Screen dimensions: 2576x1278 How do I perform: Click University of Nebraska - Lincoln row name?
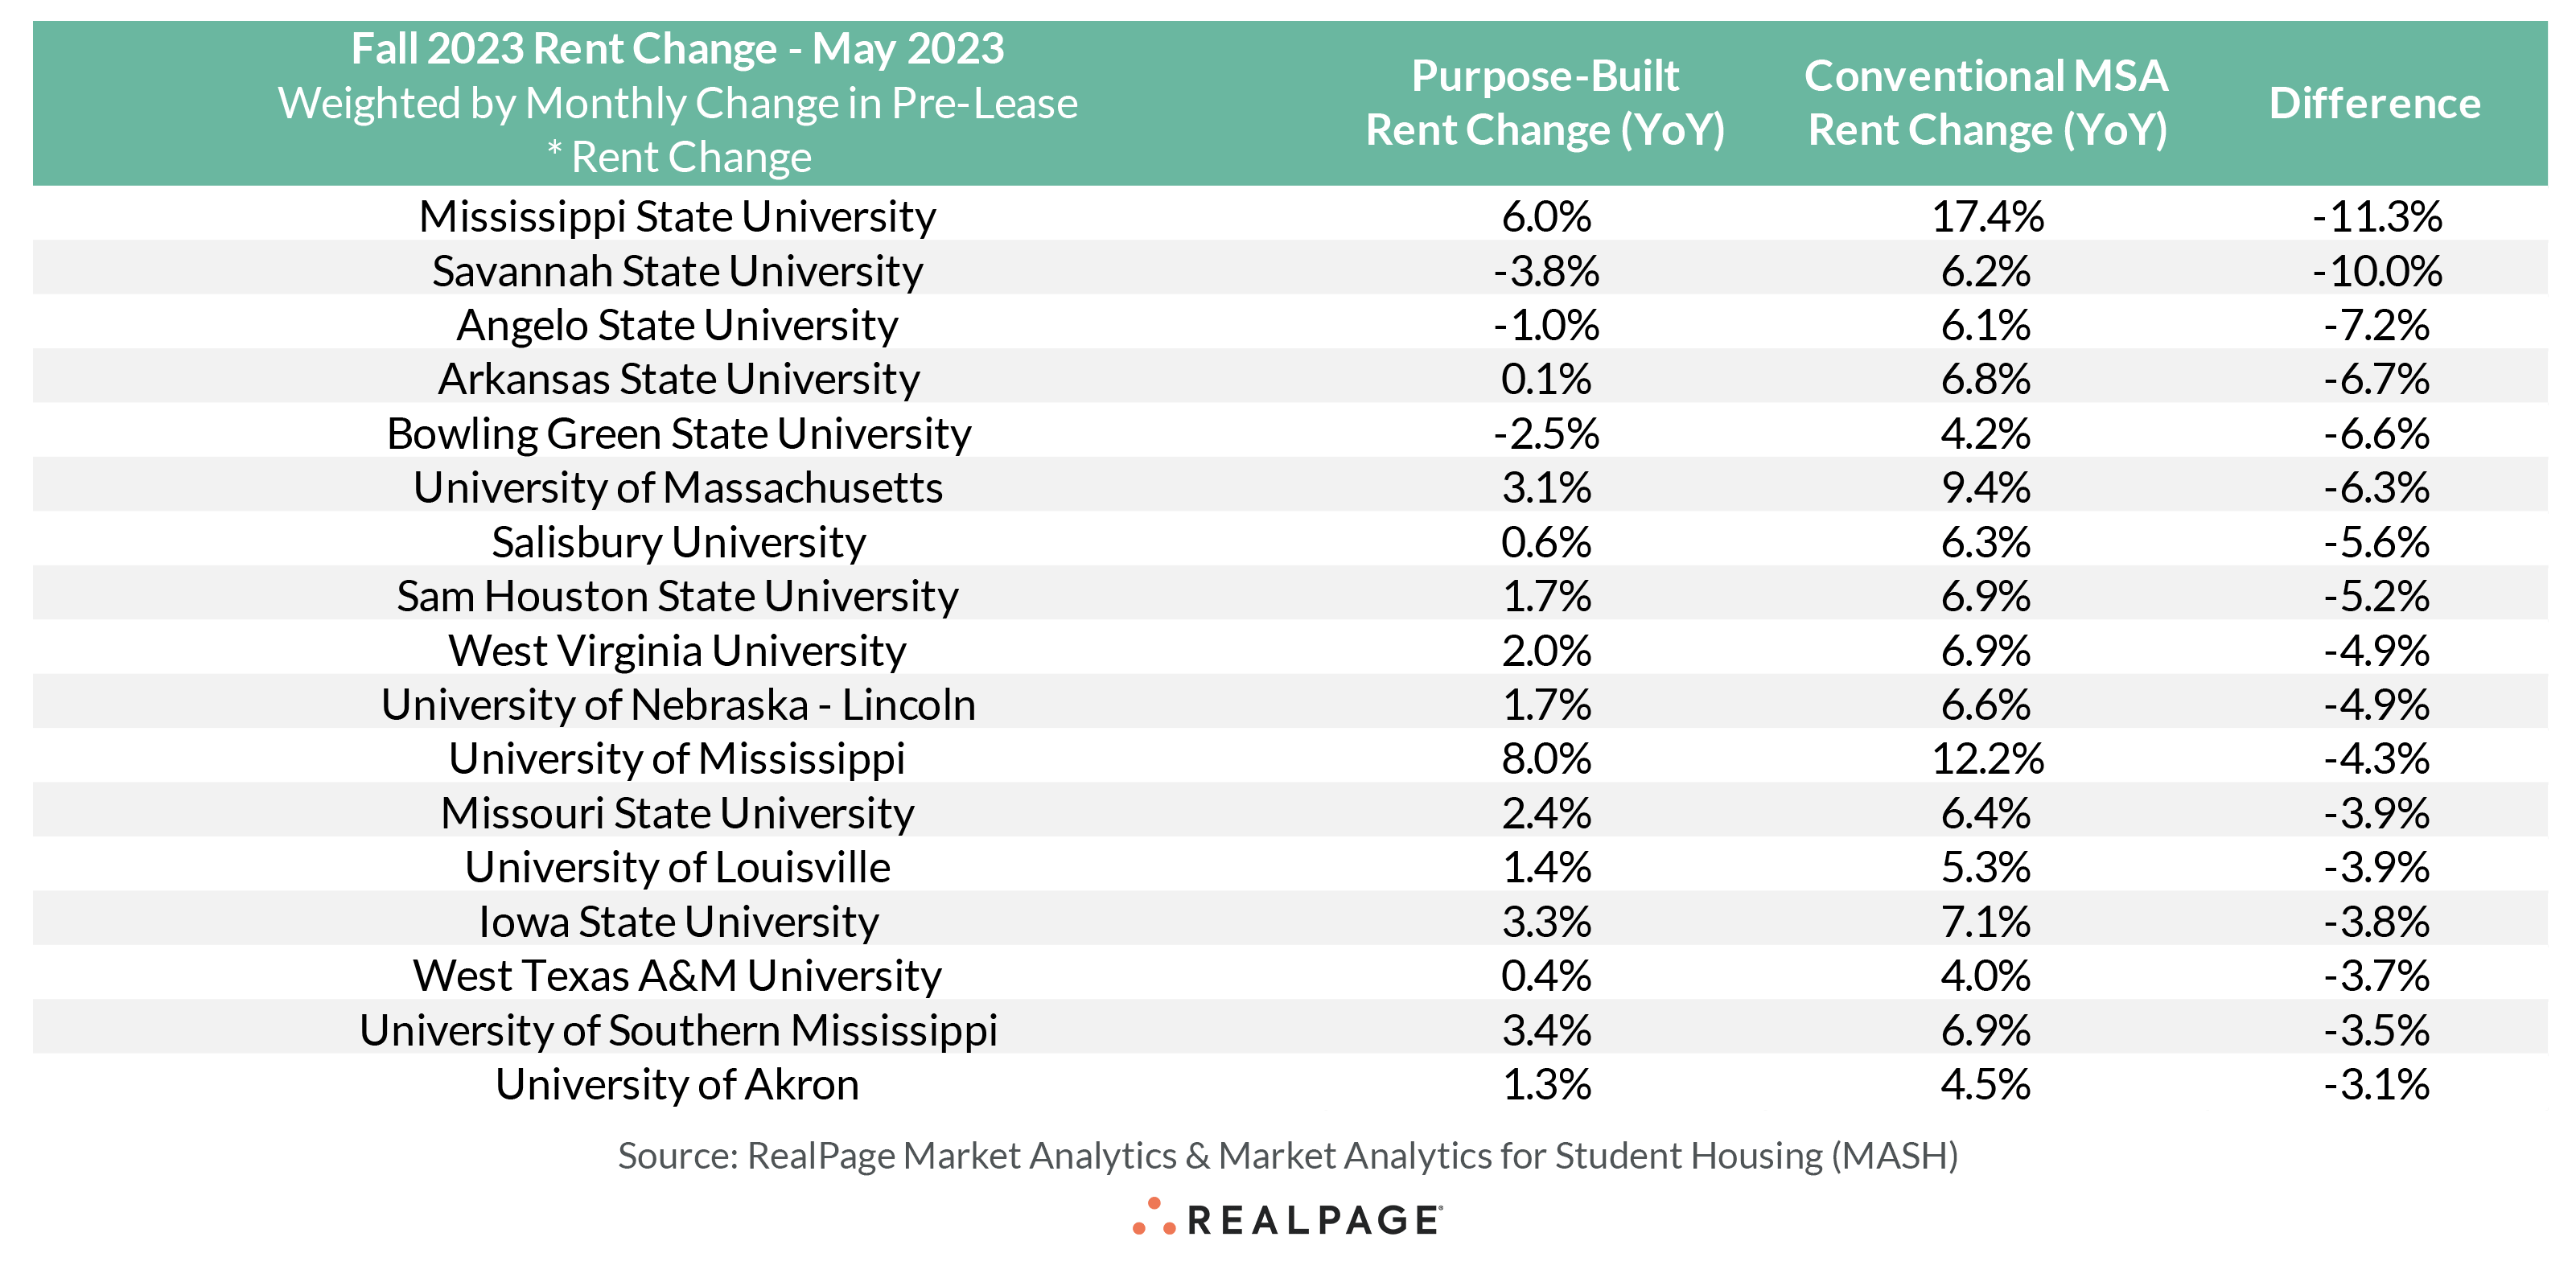click(678, 705)
